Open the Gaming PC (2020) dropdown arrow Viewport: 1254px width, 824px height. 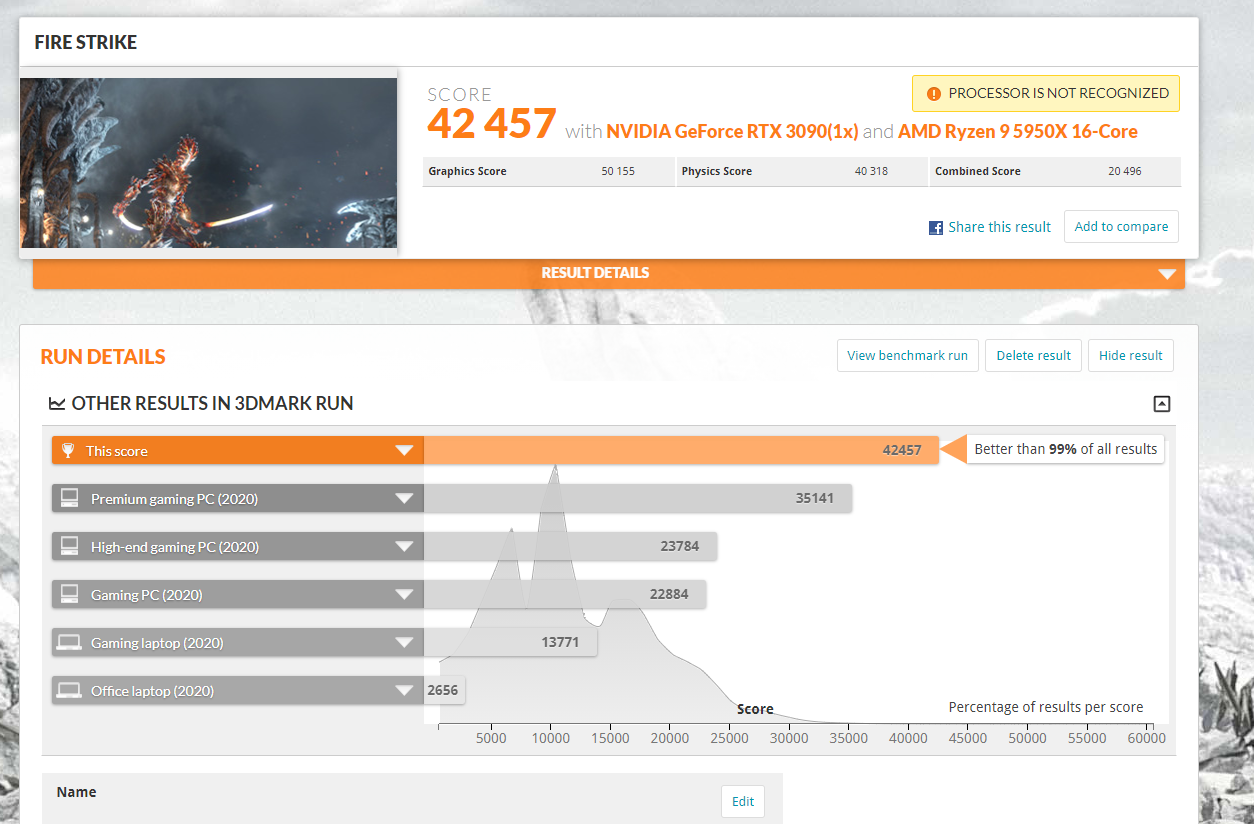404,595
